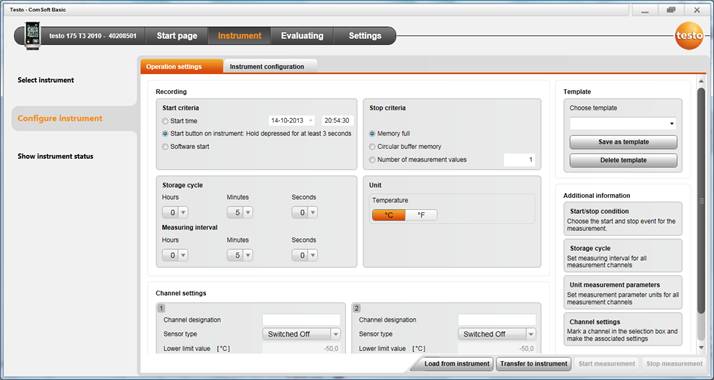The width and height of the screenshot is (714, 380).
Task: Click the Channel settings info box
Action: pos(623,329)
